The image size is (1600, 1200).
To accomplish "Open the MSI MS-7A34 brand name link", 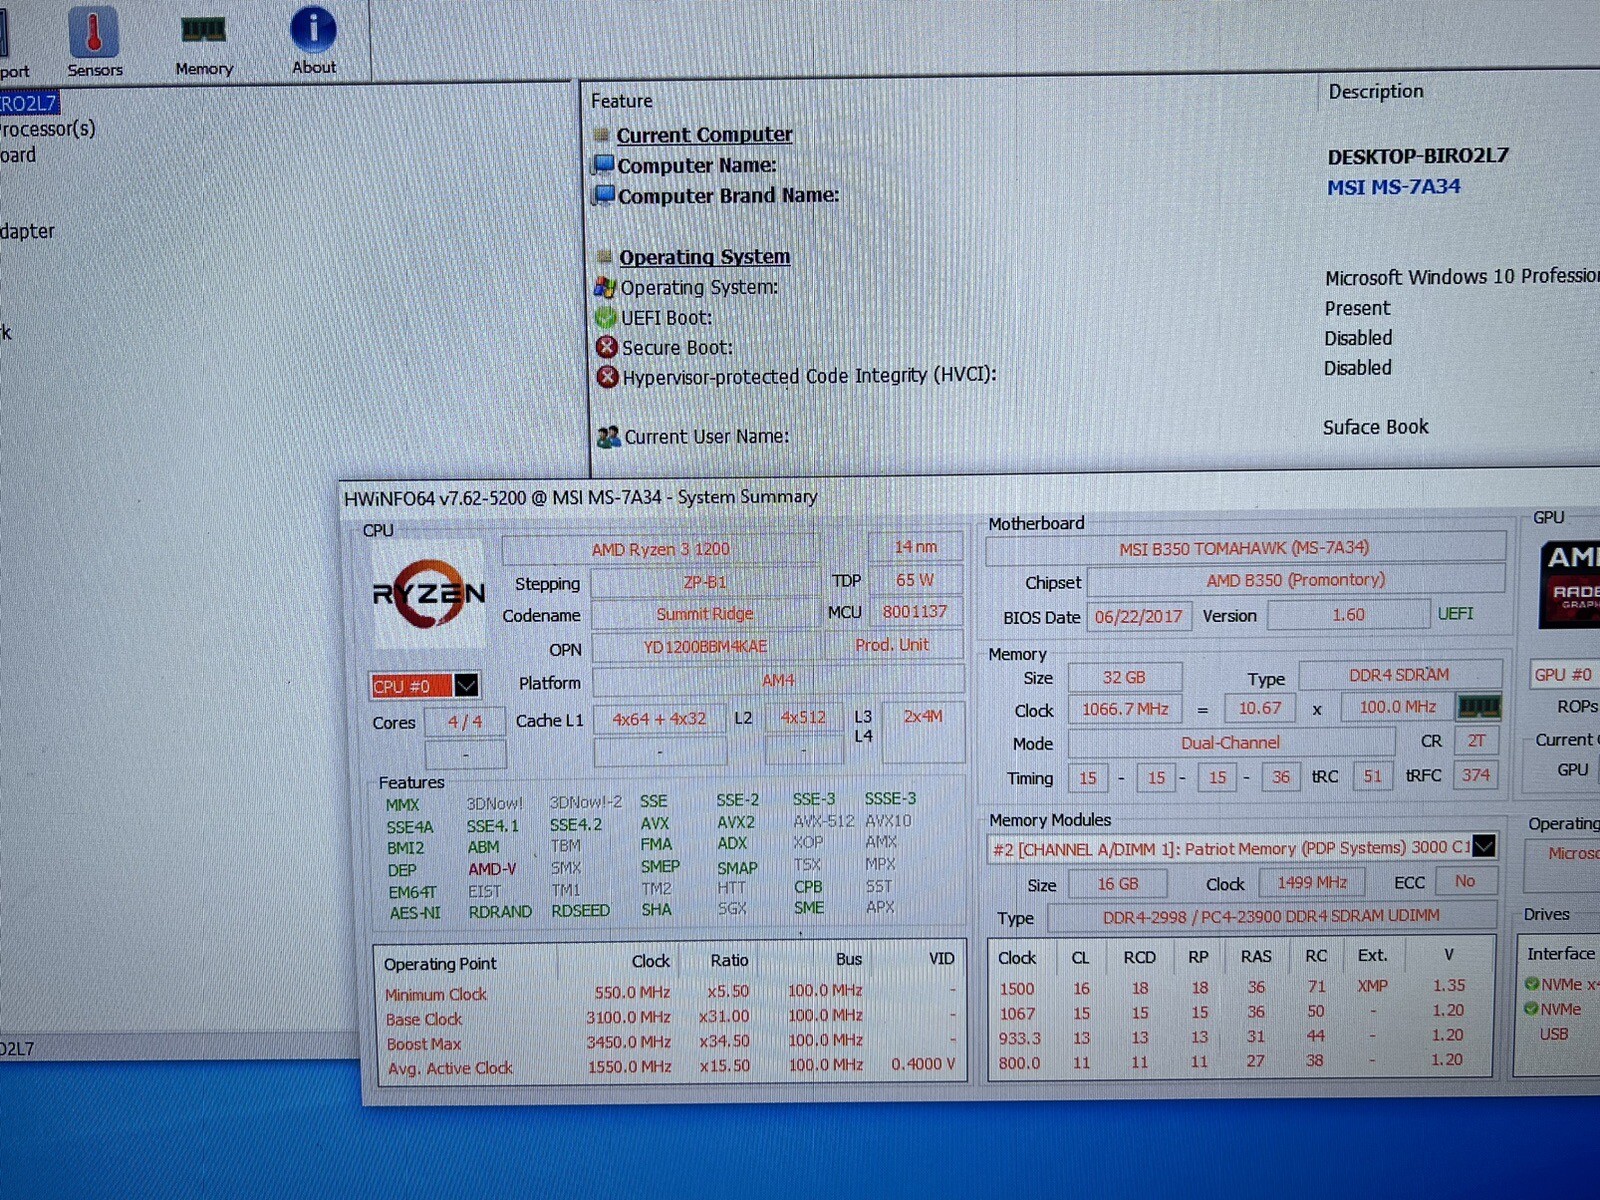I will pyautogui.click(x=1393, y=187).
